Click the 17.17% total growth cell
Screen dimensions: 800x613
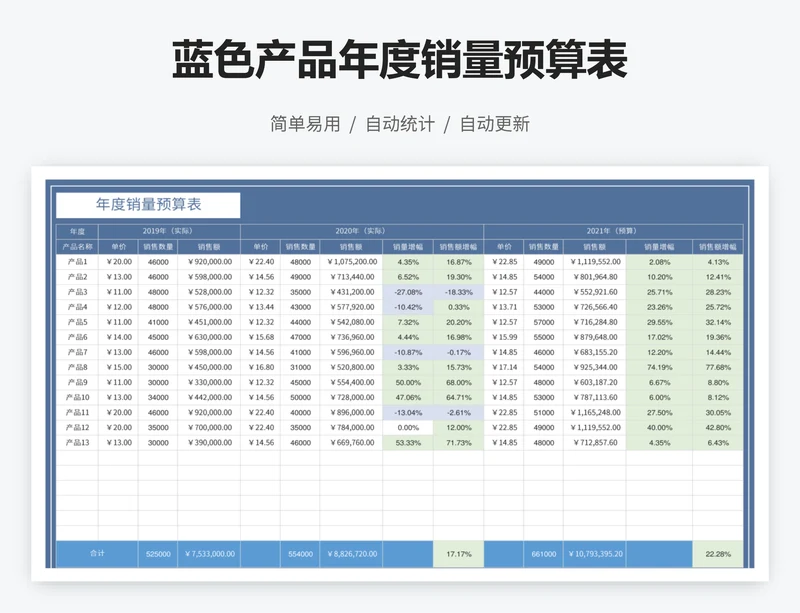point(458,554)
